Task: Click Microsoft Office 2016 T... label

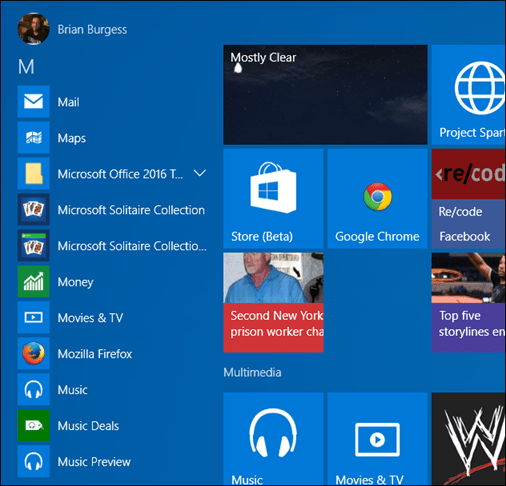Action: [120, 174]
